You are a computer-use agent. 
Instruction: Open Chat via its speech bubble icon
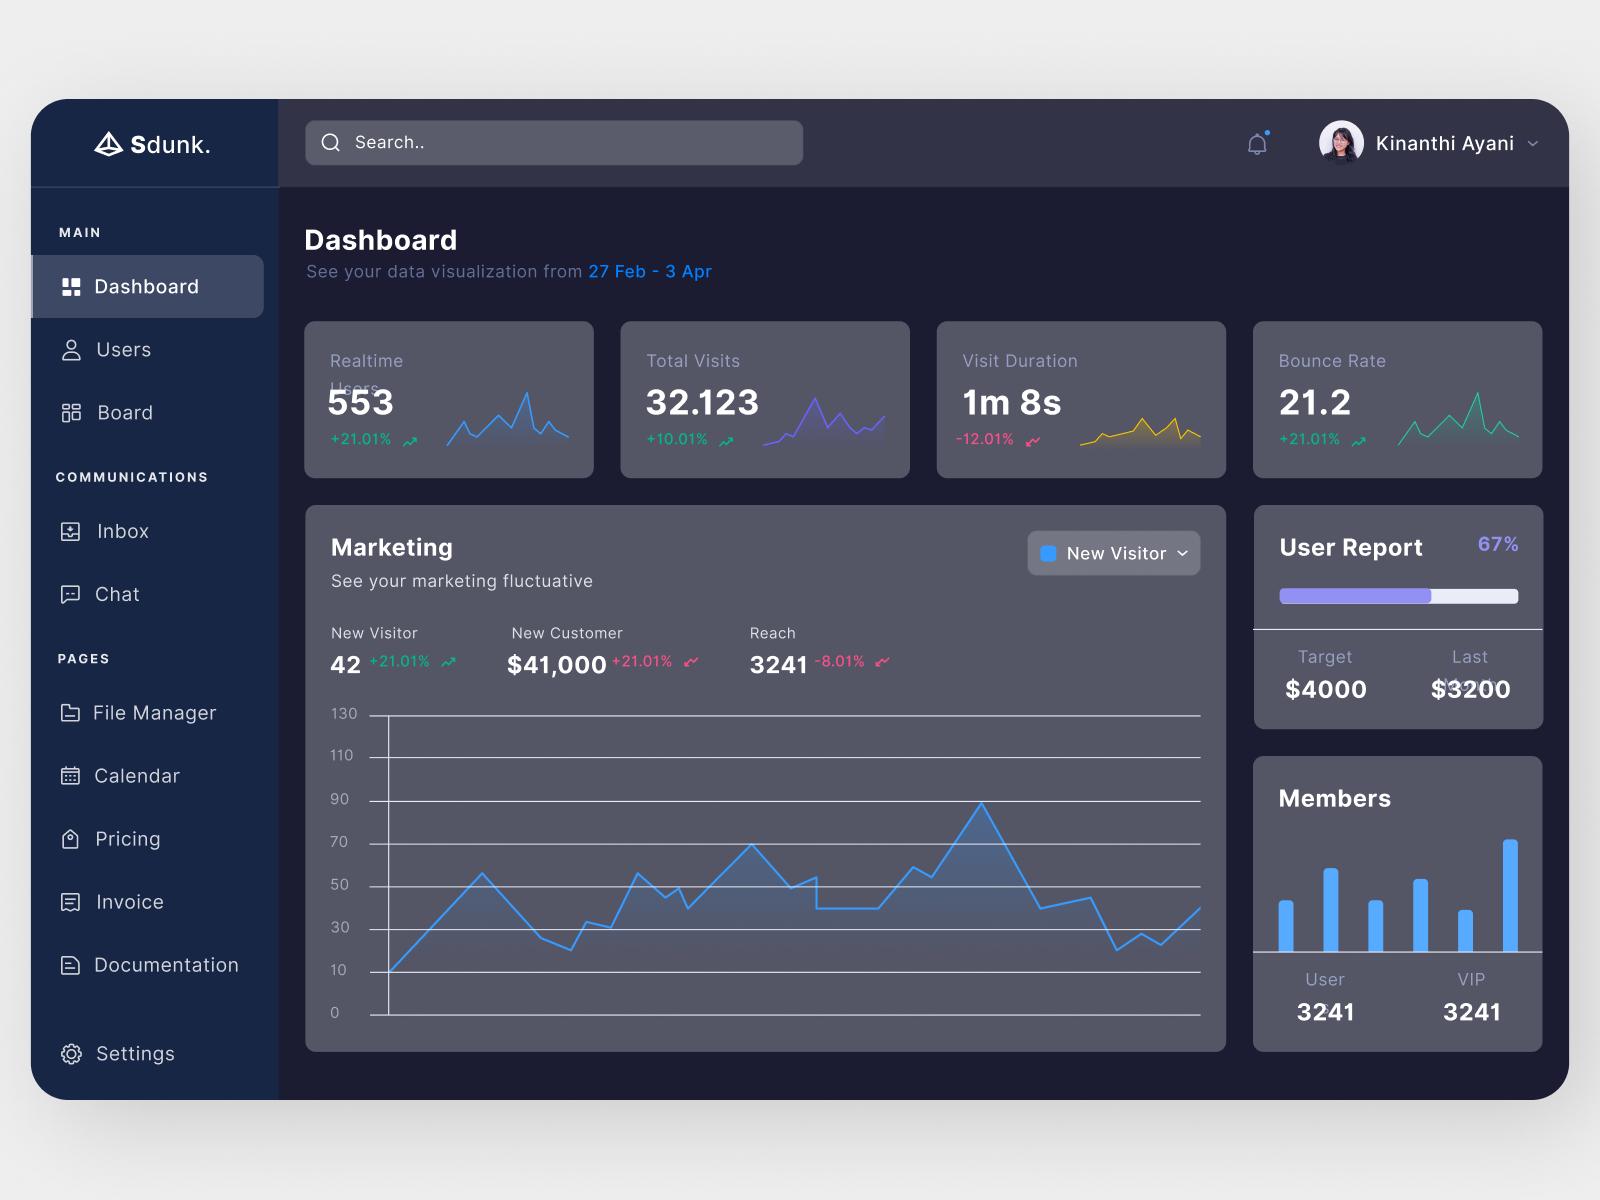coord(70,594)
